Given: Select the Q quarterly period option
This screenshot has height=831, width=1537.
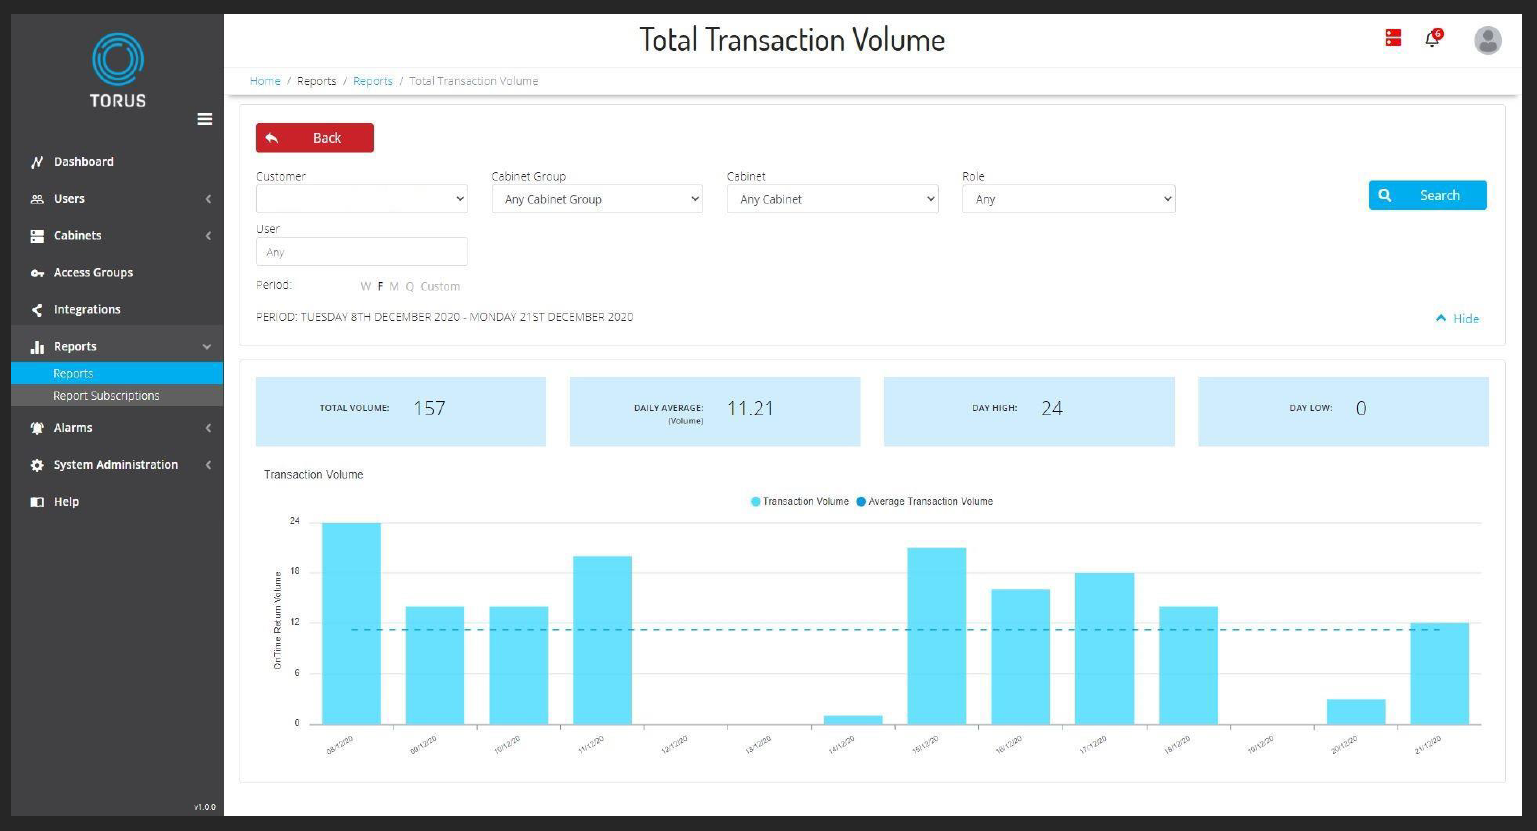Looking at the screenshot, I should point(409,287).
